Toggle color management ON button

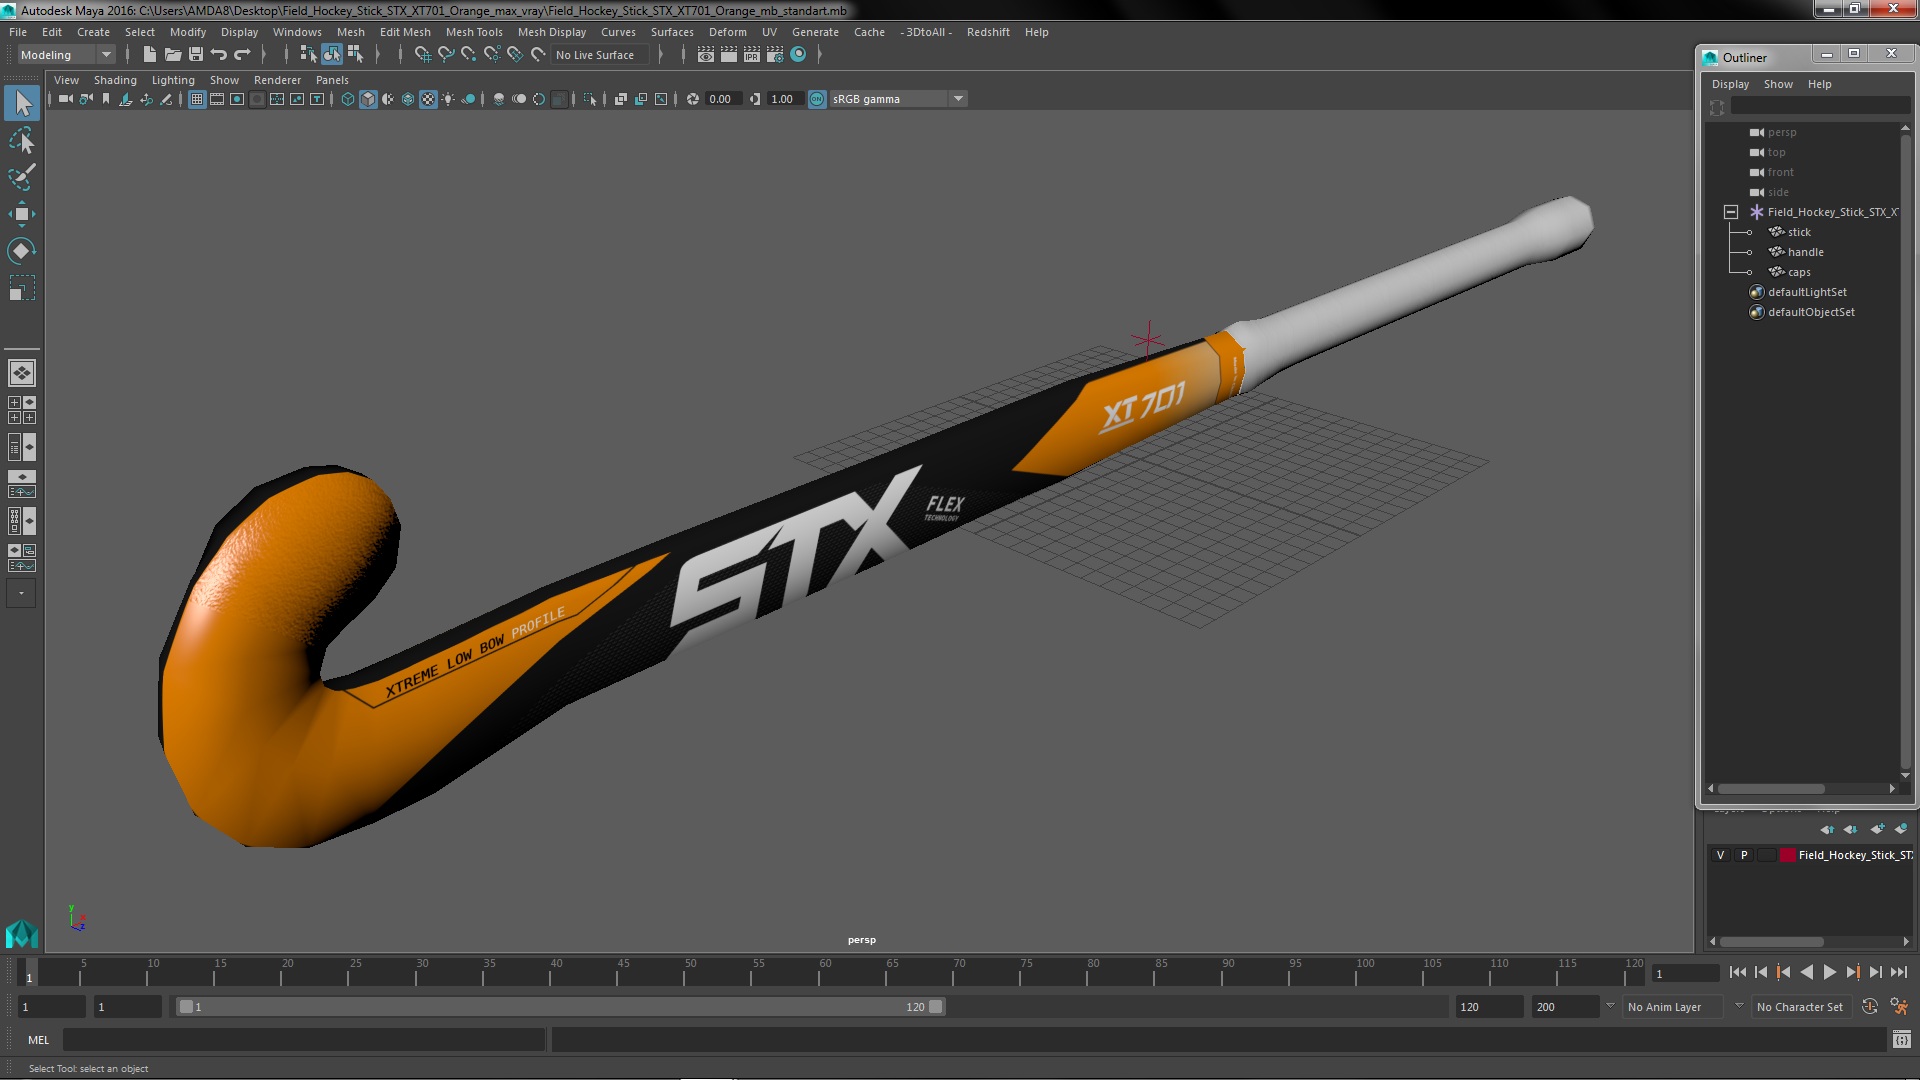tap(817, 99)
